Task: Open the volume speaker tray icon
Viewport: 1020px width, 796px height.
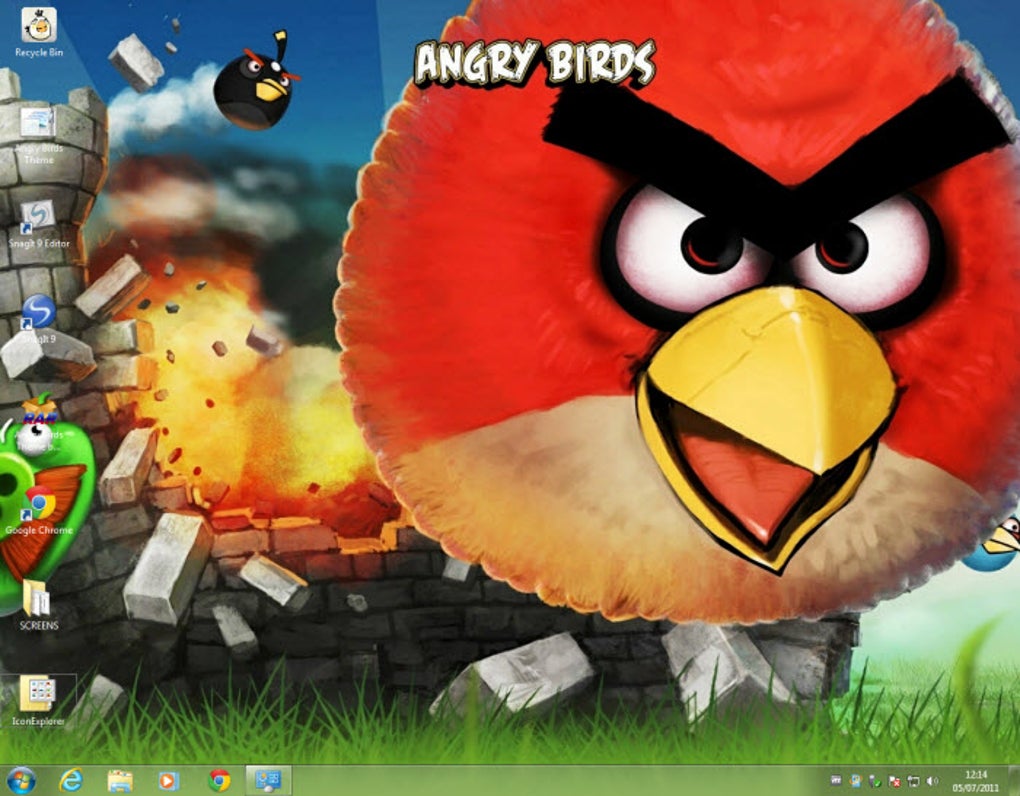Action: tap(933, 780)
